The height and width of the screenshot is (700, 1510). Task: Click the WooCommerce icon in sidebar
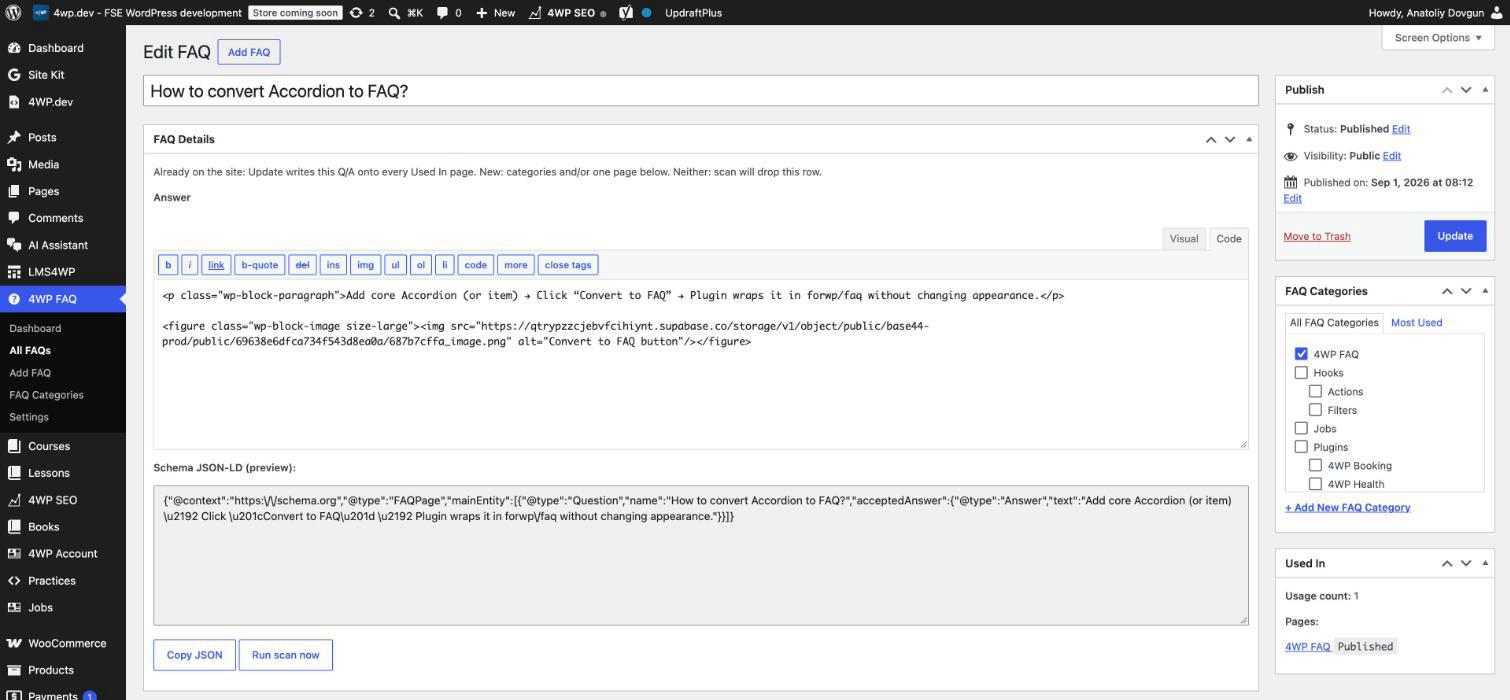(x=14, y=644)
